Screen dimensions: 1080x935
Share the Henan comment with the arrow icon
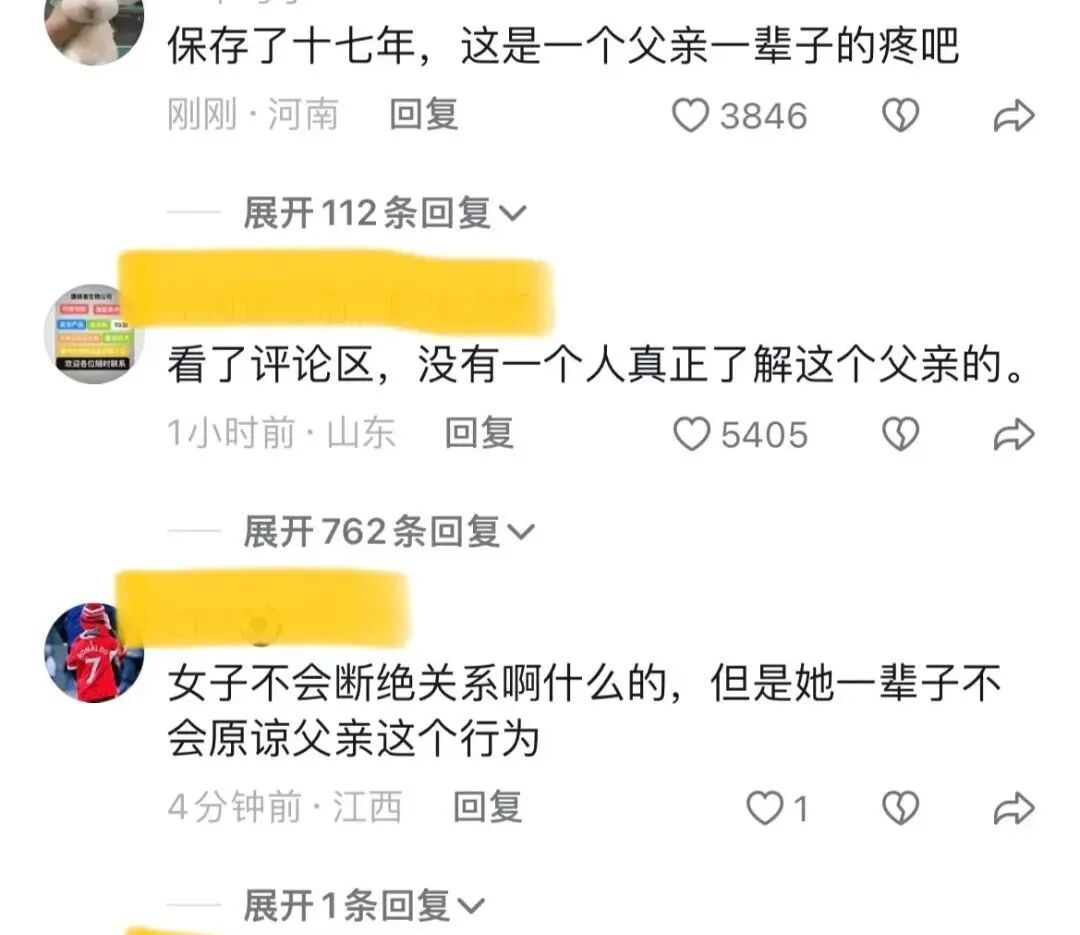[1014, 116]
